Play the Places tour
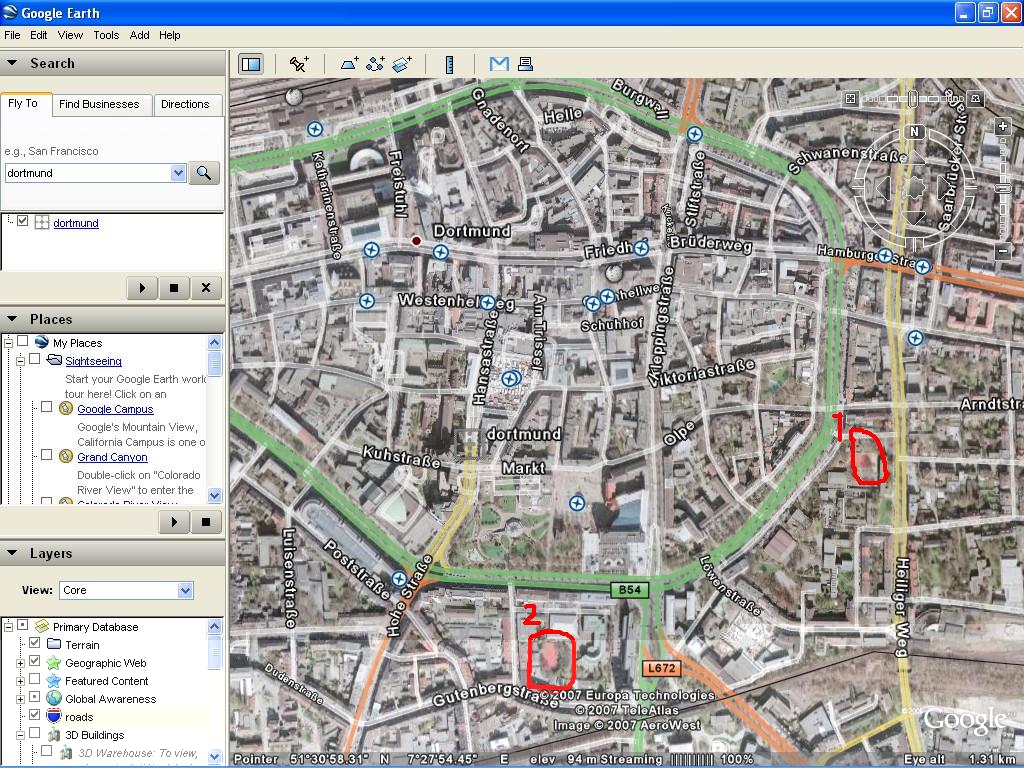 (x=174, y=522)
